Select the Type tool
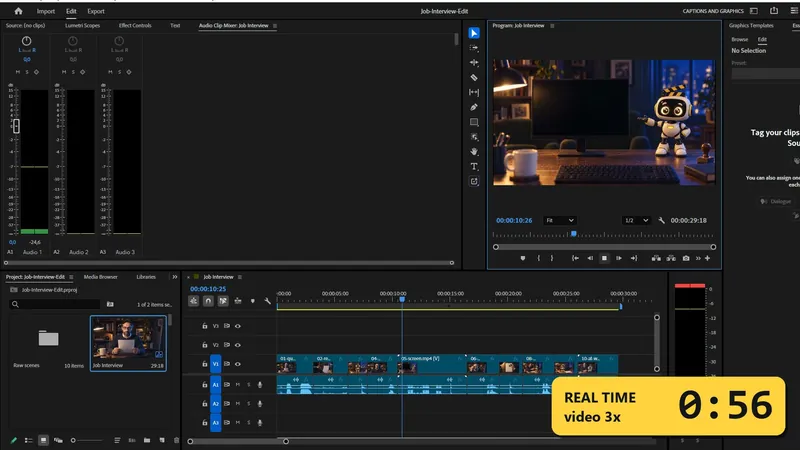This screenshot has height=450, width=800. pyautogui.click(x=474, y=166)
